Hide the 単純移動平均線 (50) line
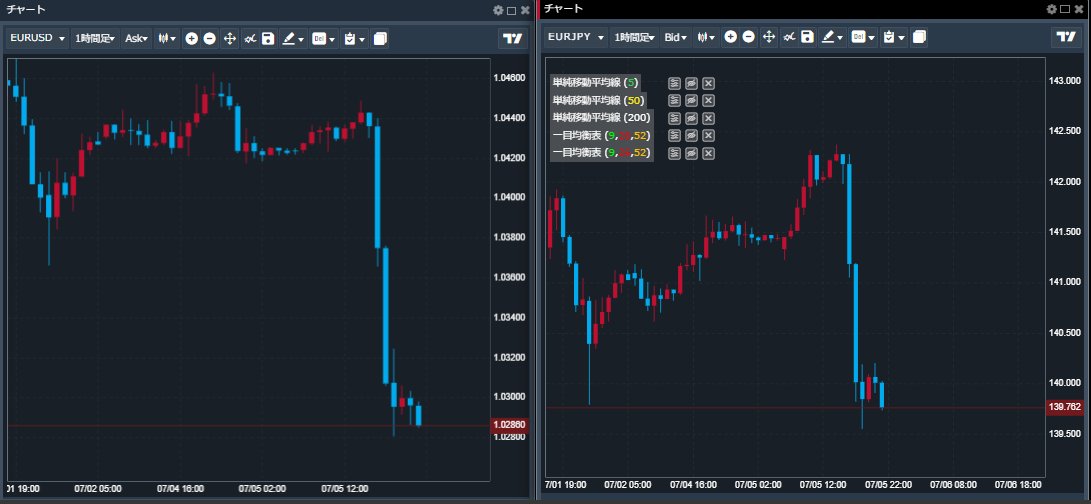 (x=691, y=100)
